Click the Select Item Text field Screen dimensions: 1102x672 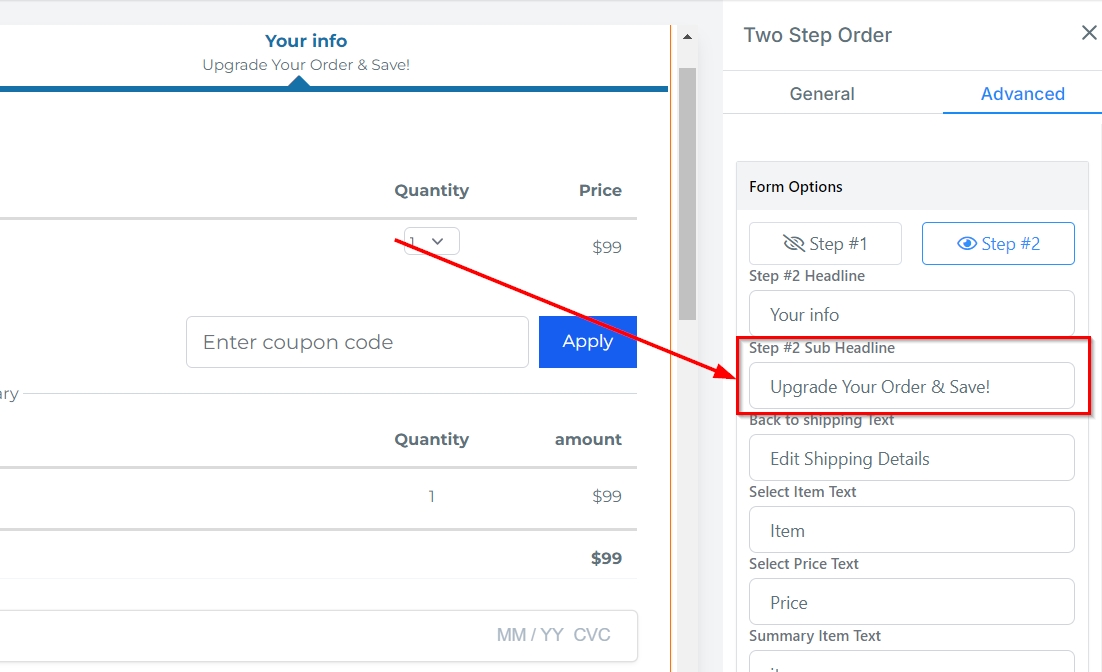pos(911,530)
